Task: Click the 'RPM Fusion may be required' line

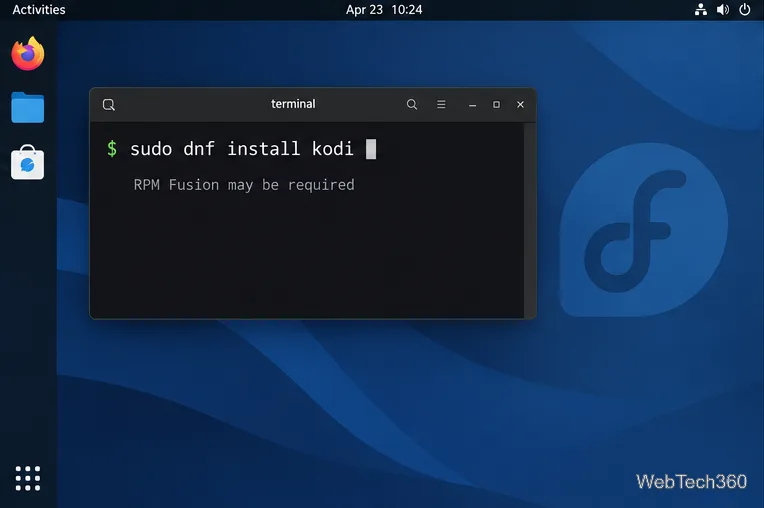Action: tap(244, 185)
